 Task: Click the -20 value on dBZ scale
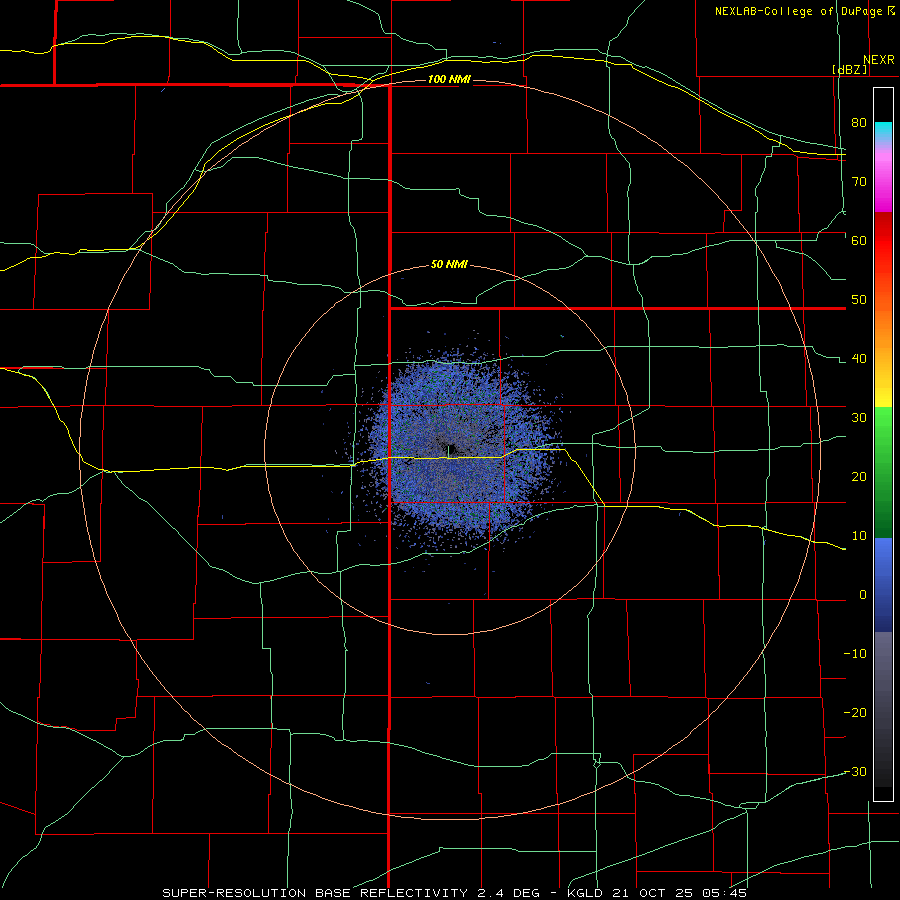[855, 713]
